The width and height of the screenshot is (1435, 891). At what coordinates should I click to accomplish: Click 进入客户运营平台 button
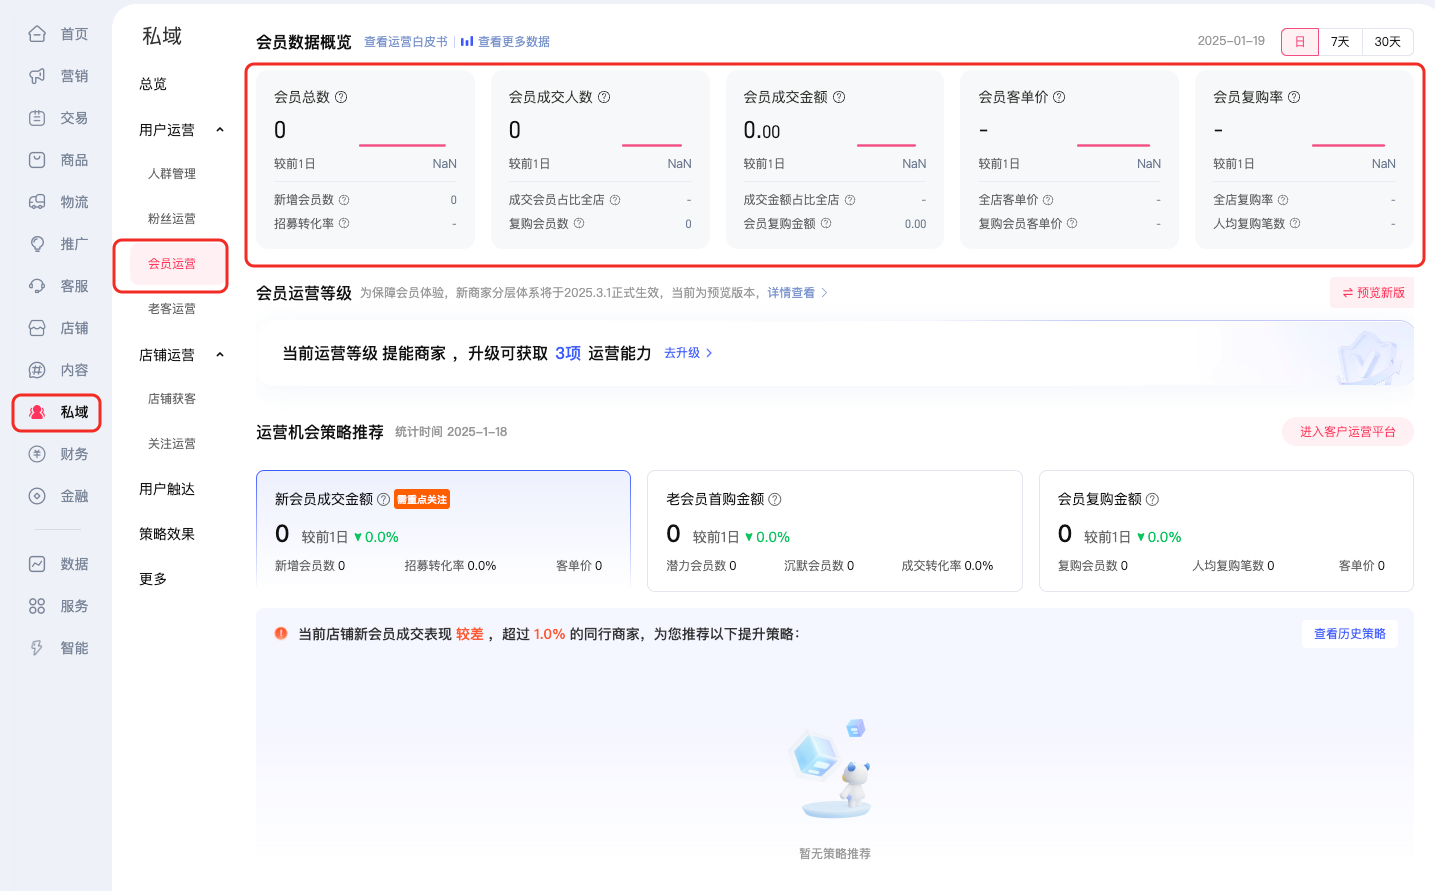1348,432
